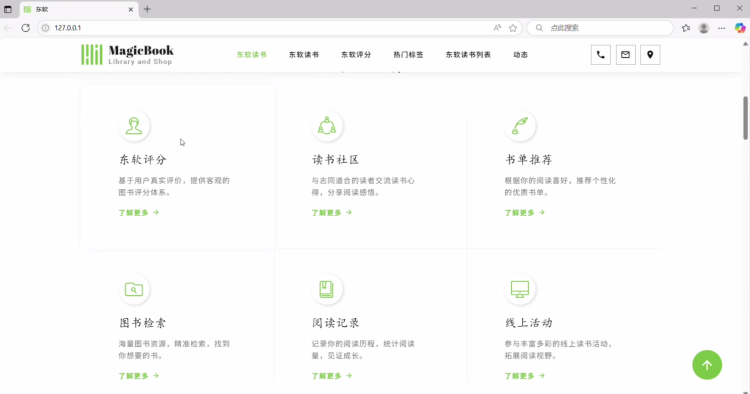The height and width of the screenshot is (394, 750).
Task: Open the 热门标签 navigation item
Action: point(408,55)
